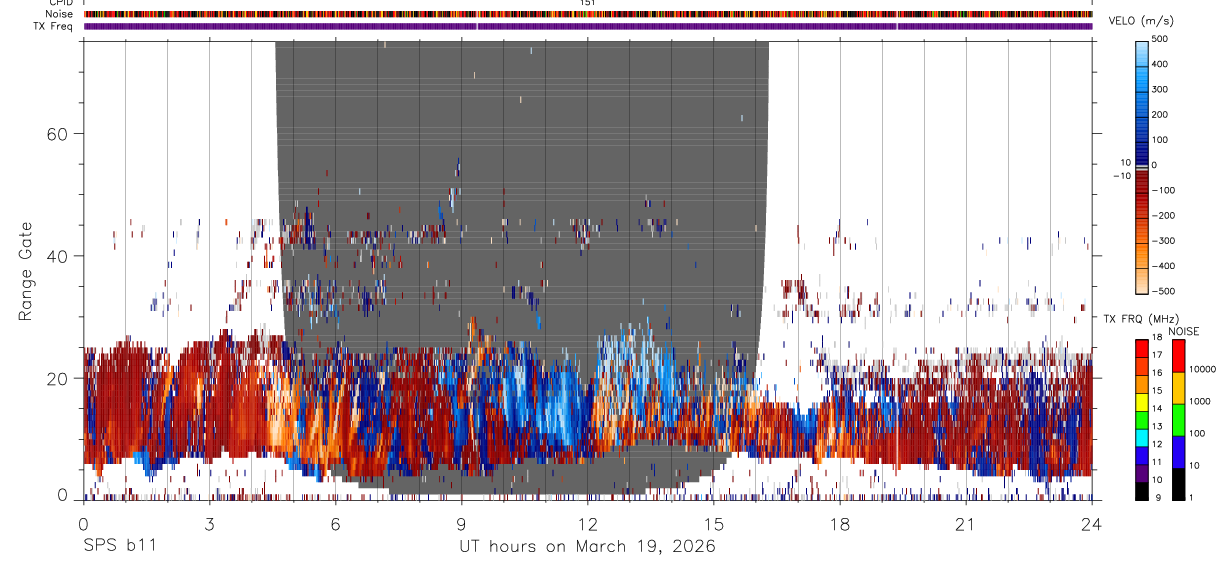Click the 500 value on velocity scale
1228x567 pixels.
coord(1162,39)
